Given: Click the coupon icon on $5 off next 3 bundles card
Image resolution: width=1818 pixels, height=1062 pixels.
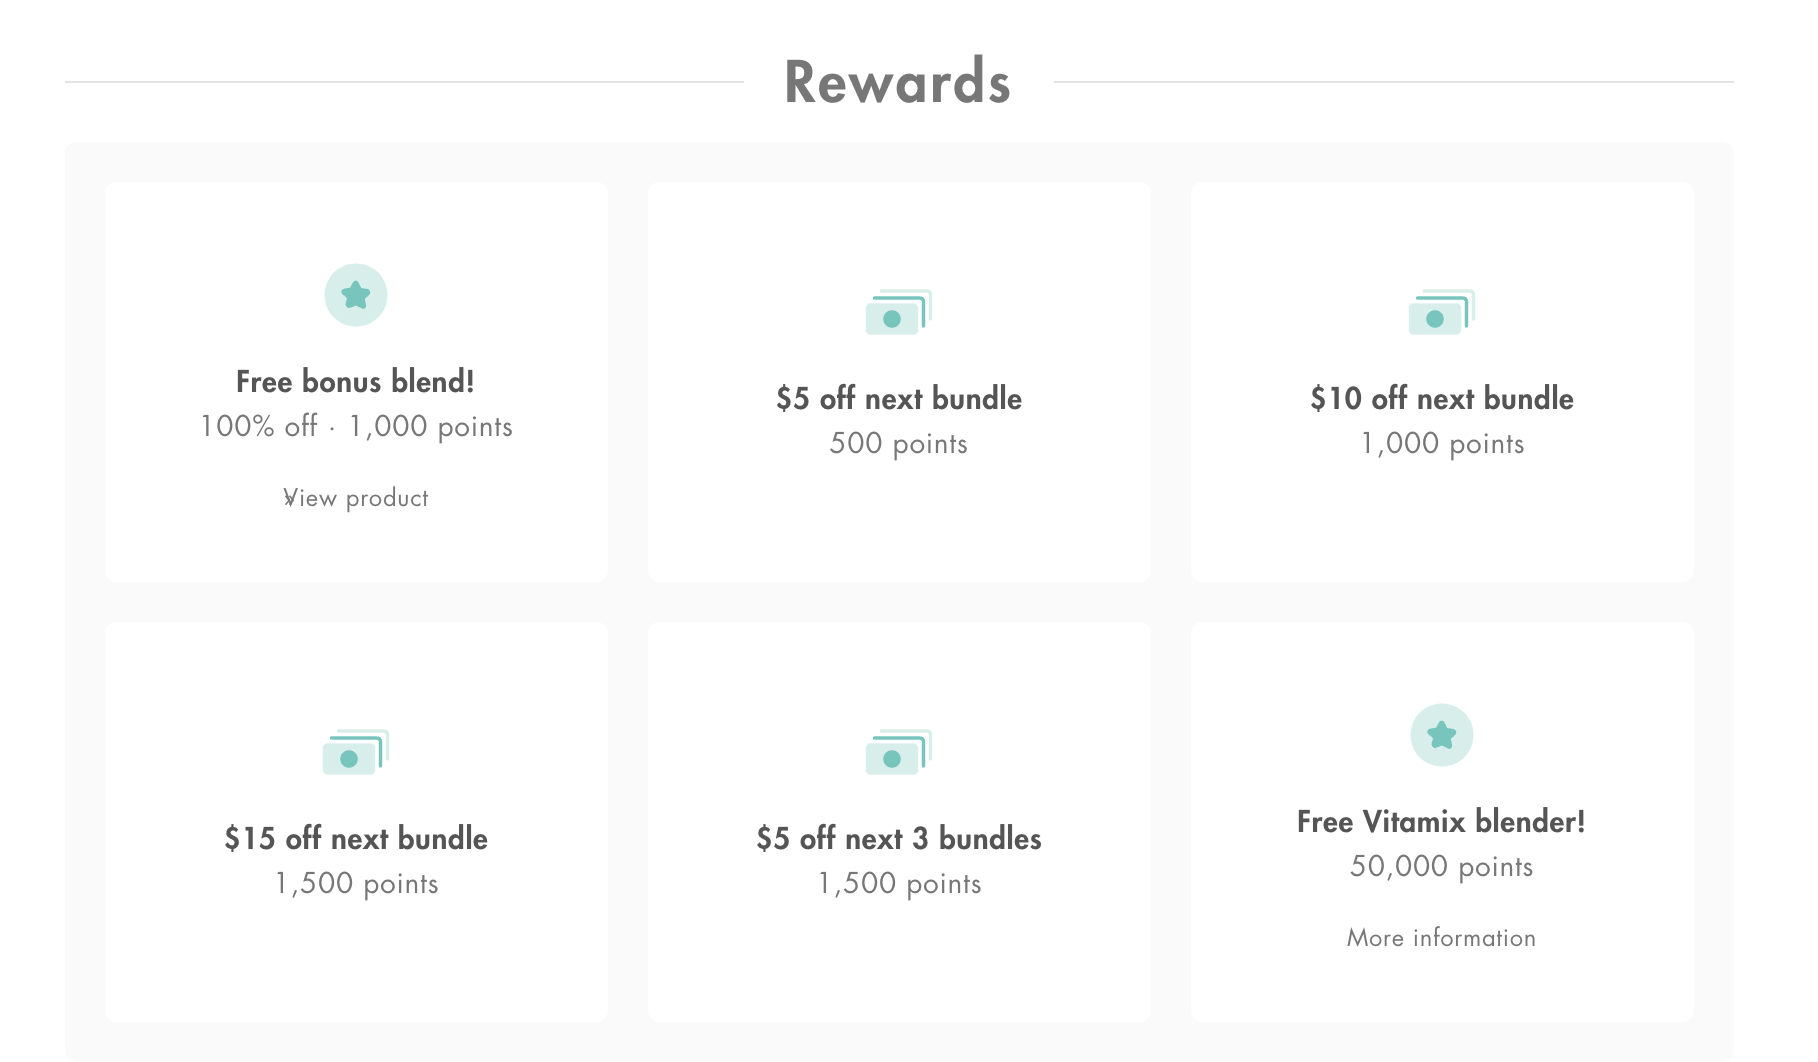Looking at the screenshot, I should (897, 753).
